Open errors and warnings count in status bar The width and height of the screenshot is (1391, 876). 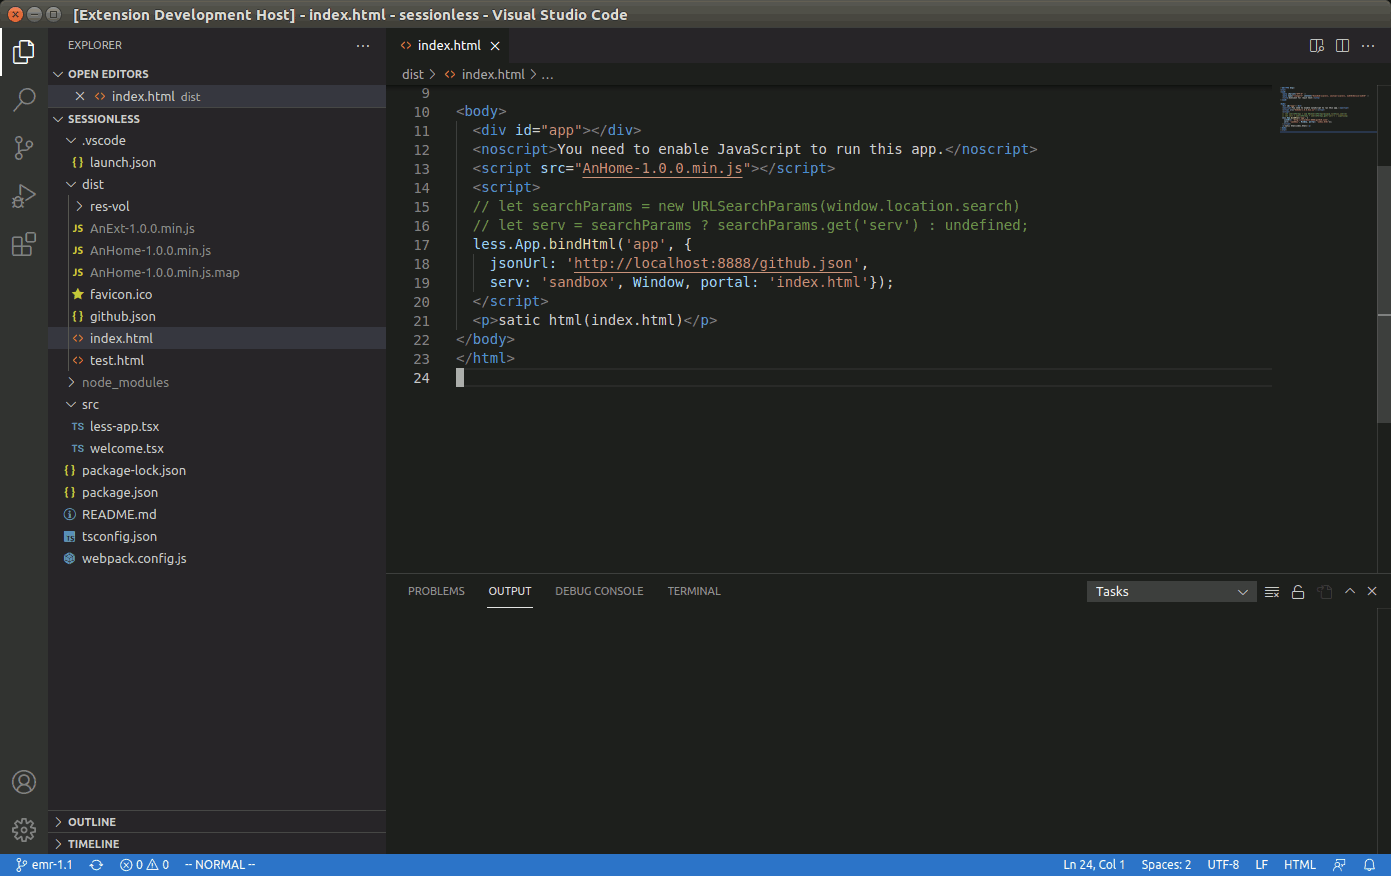tap(144, 865)
